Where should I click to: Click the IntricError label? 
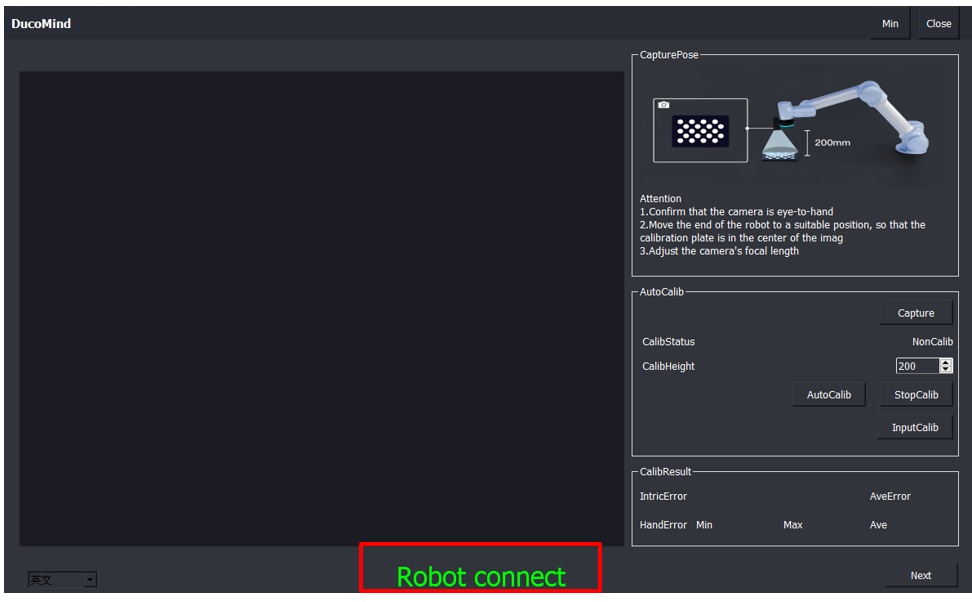[663, 497]
